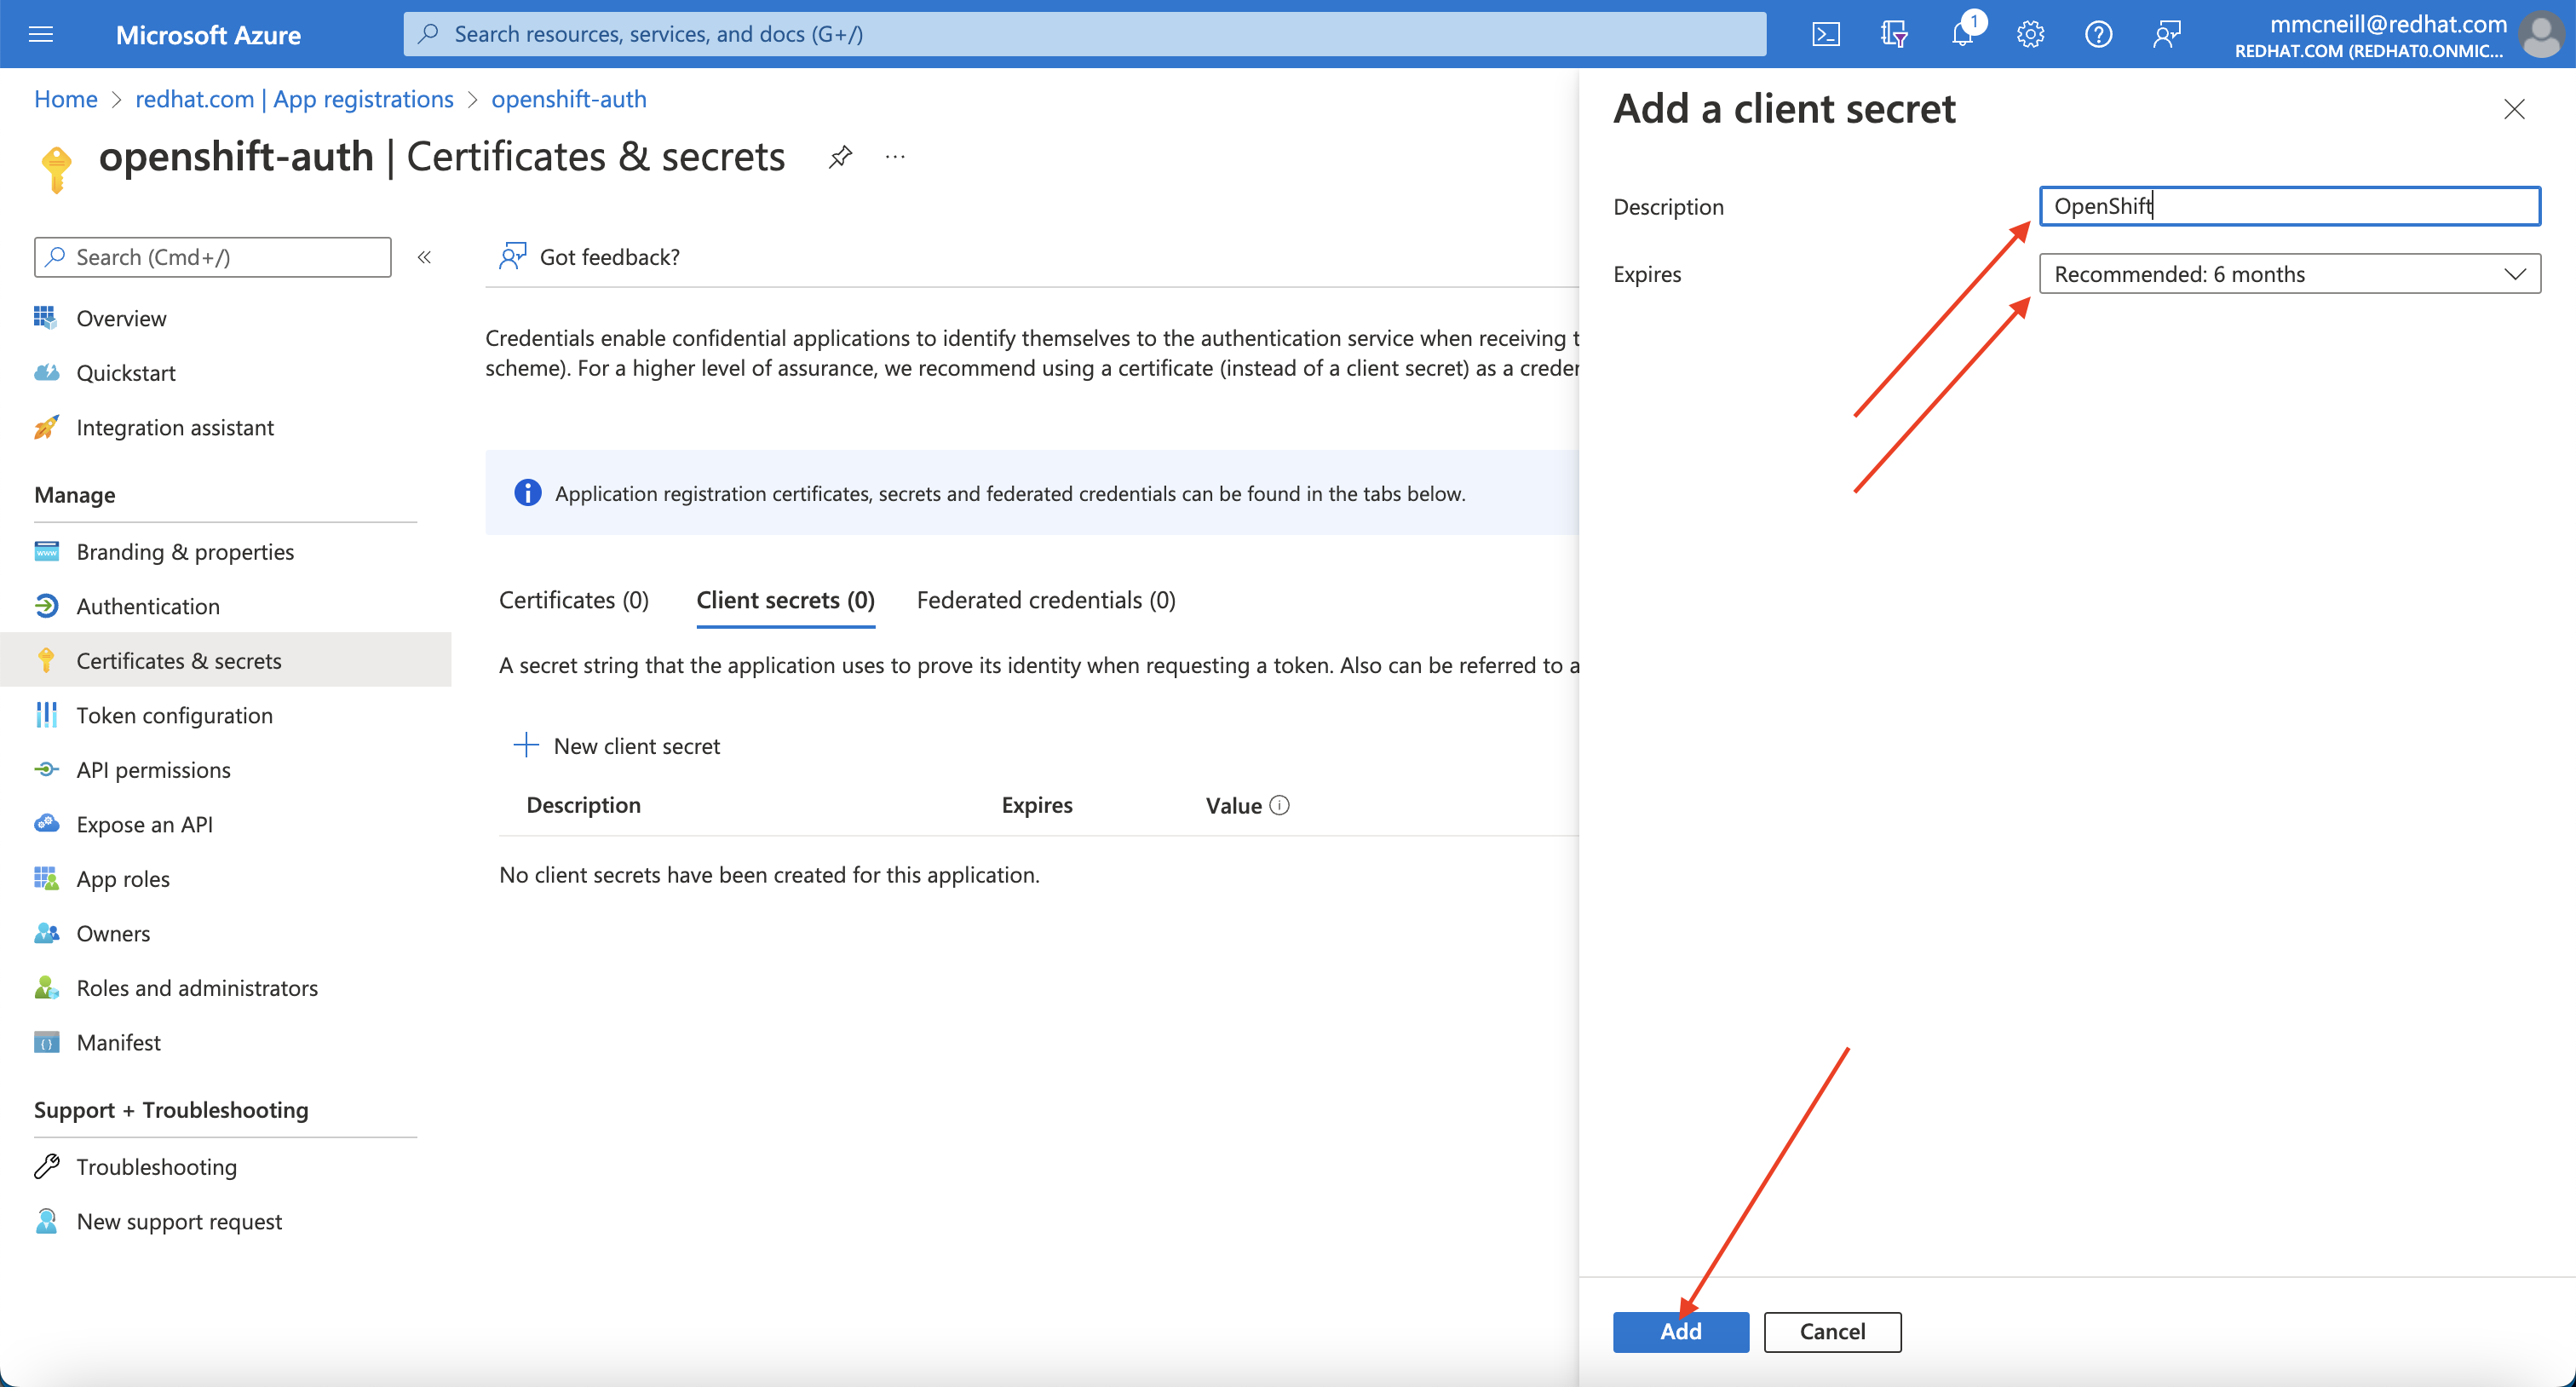Image resolution: width=2576 pixels, height=1387 pixels.
Task: Select the Token configuration sidebar icon
Action: 46,714
